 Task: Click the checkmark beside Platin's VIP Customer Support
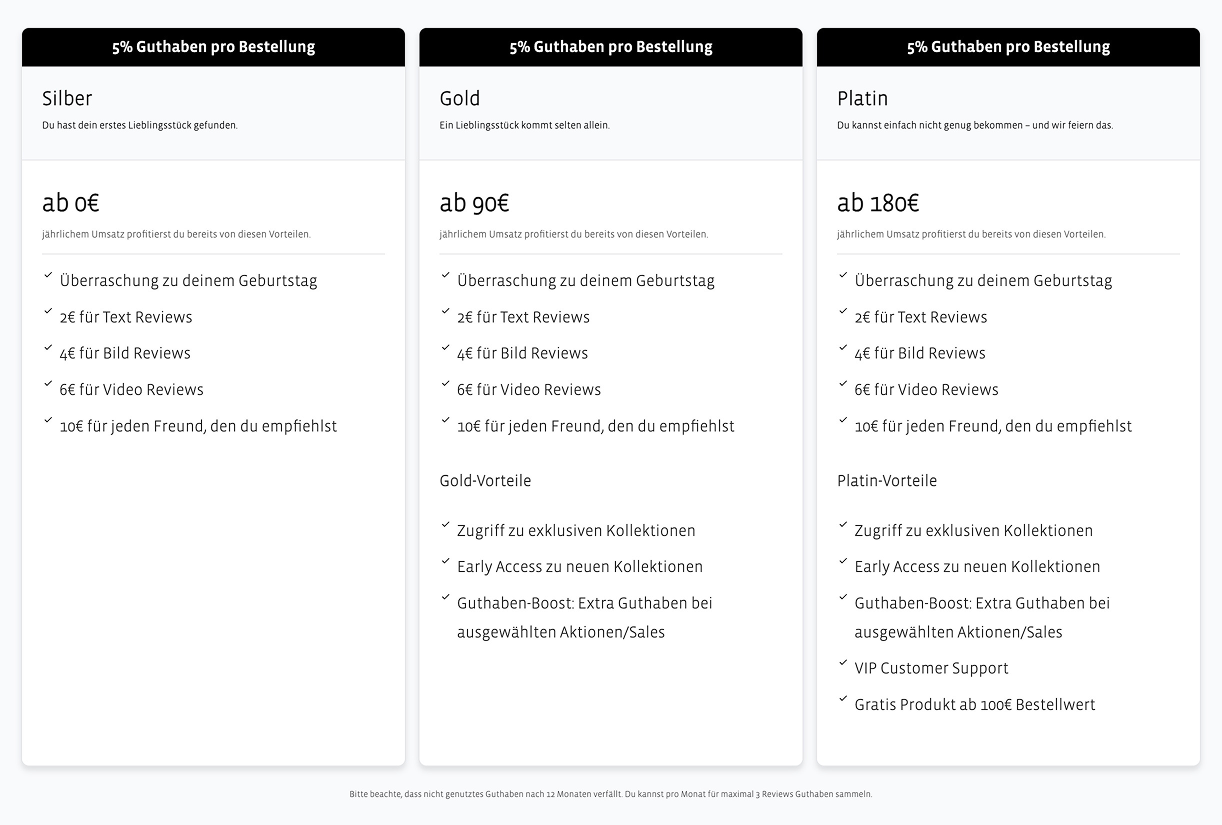[842, 662]
